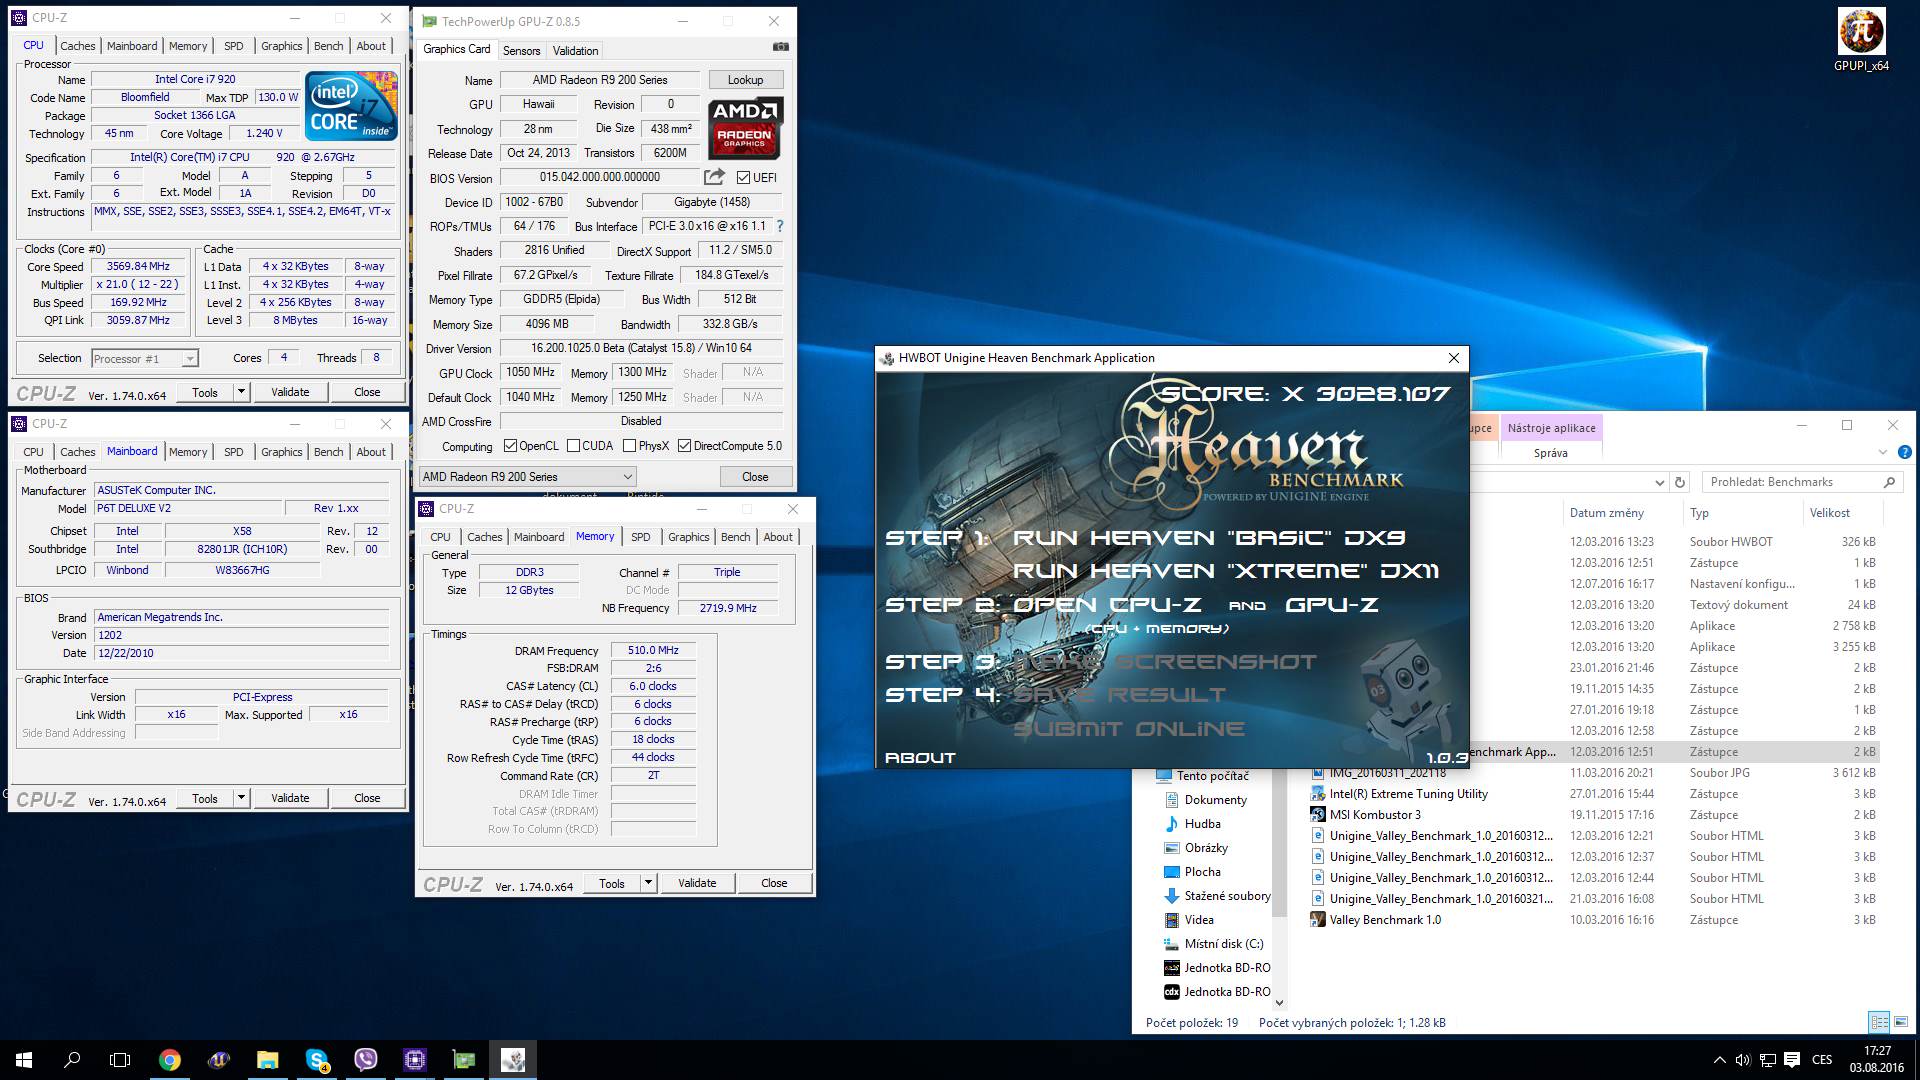Open Skype from the taskbar
This screenshot has height=1080, width=1920.
coord(317,1060)
